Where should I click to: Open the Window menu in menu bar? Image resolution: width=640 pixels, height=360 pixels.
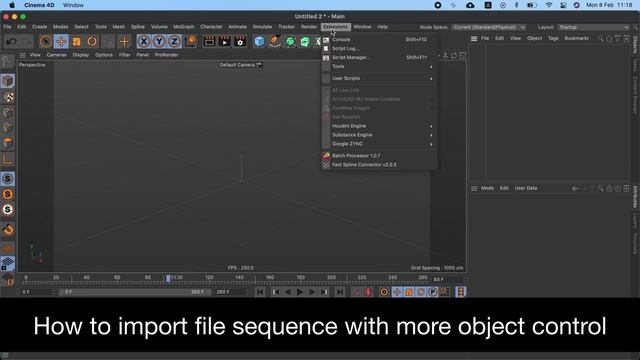[x=362, y=27]
